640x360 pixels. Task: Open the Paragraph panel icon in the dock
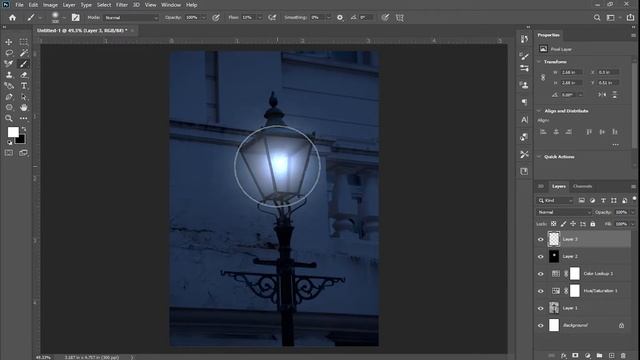pos(524,102)
